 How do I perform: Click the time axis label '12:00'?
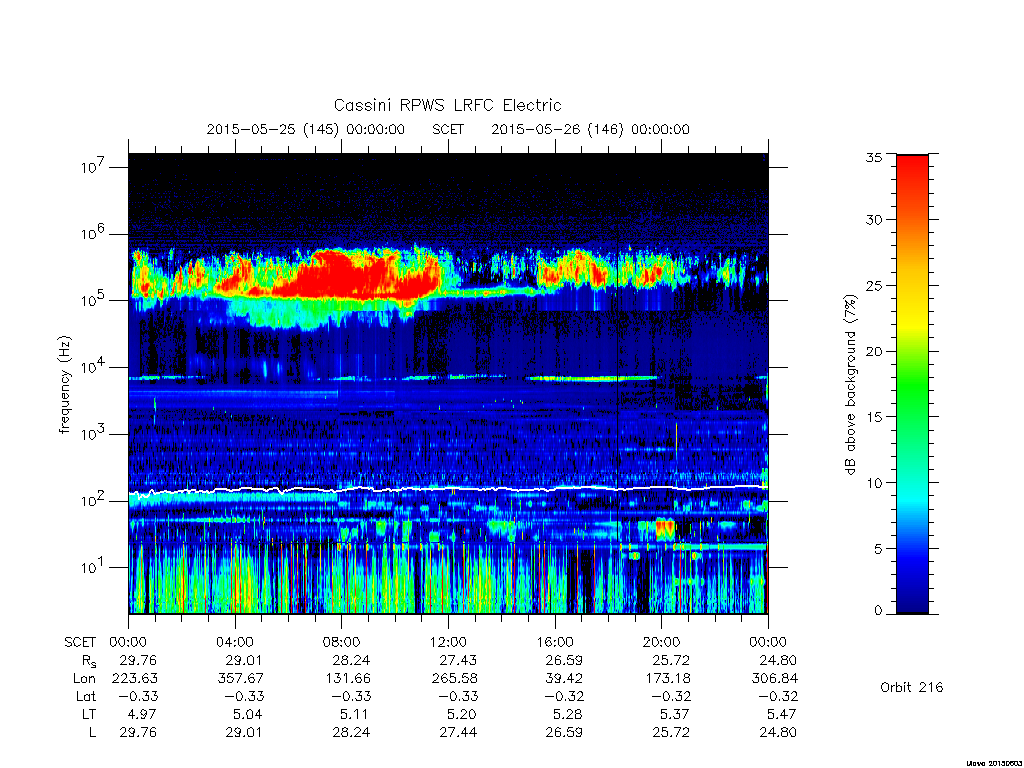pos(448,642)
